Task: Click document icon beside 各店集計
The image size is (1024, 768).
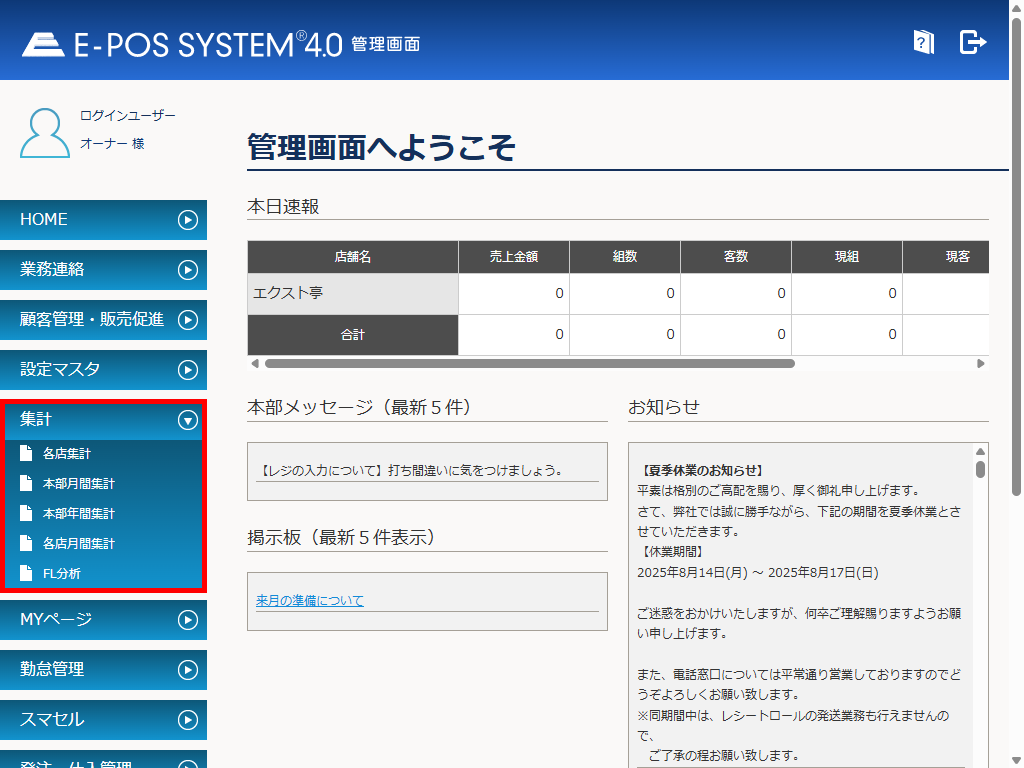Action: point(26,454)
